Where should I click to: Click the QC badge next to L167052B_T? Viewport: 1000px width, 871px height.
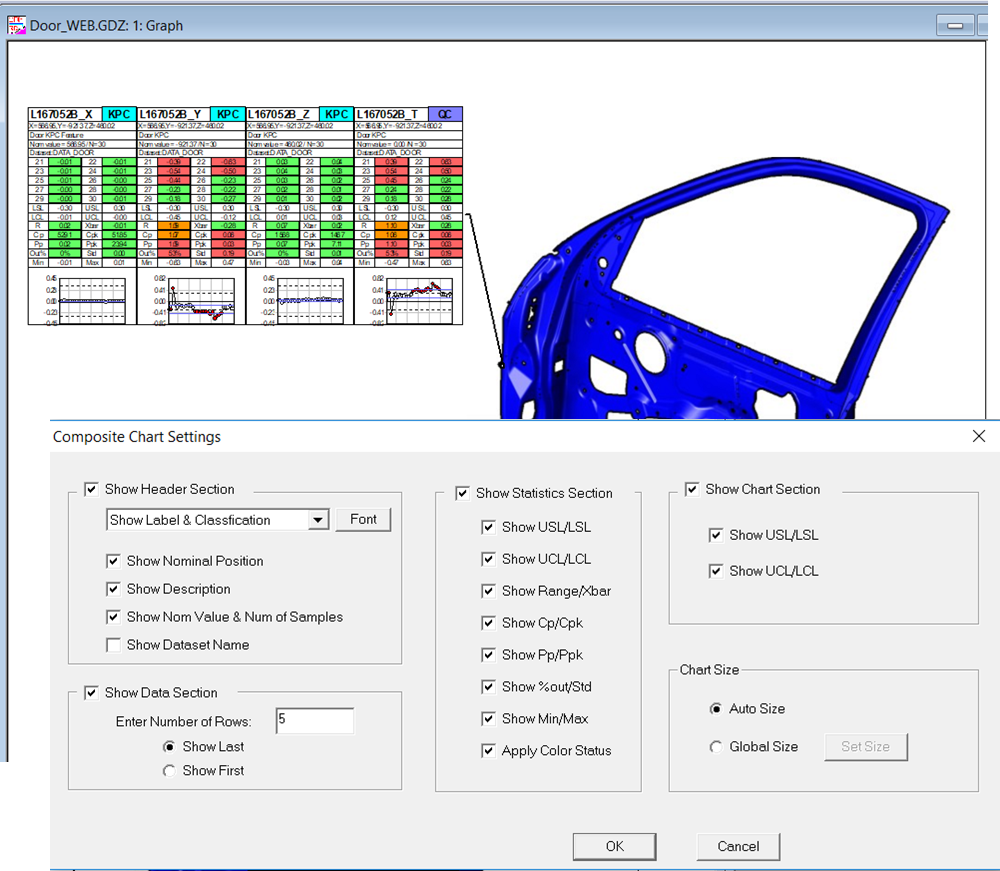click(445, 115)
